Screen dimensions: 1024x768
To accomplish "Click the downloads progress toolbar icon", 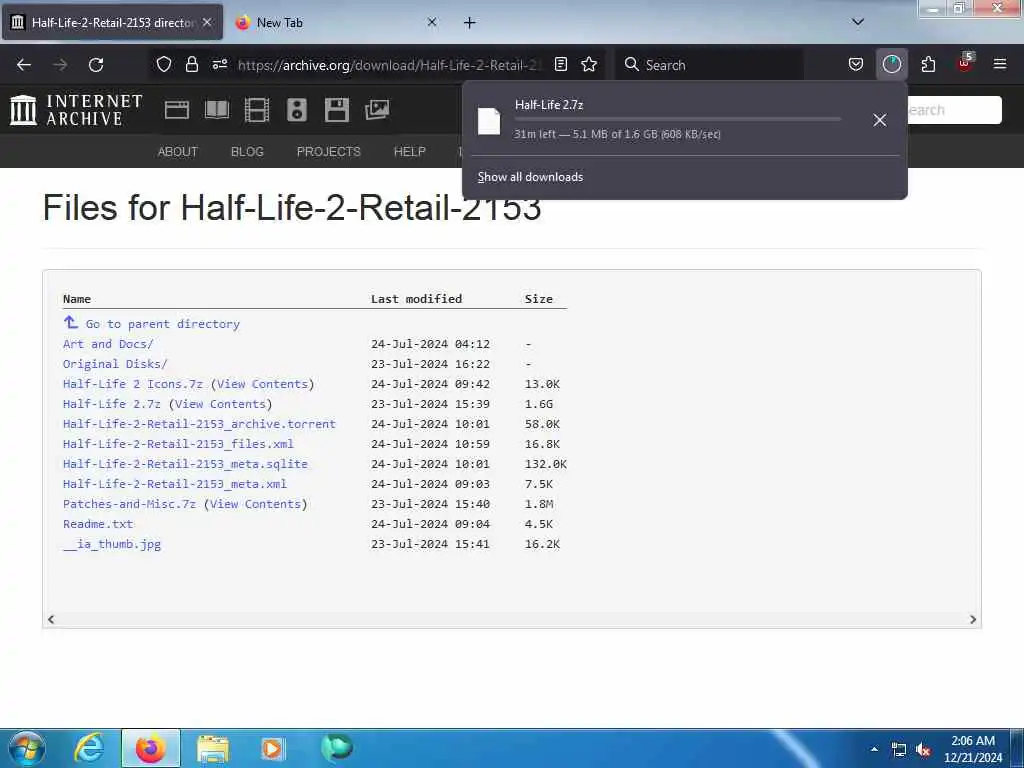I will tap(891, 64).
